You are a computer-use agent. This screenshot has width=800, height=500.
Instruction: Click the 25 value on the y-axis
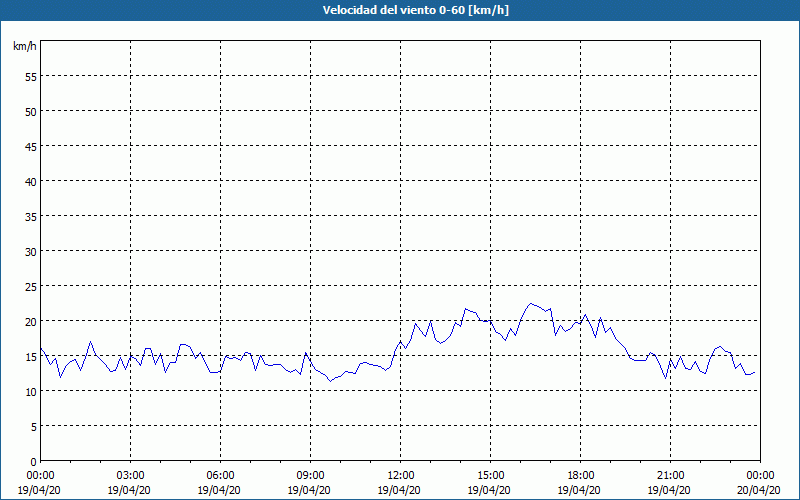click(31, 287)
